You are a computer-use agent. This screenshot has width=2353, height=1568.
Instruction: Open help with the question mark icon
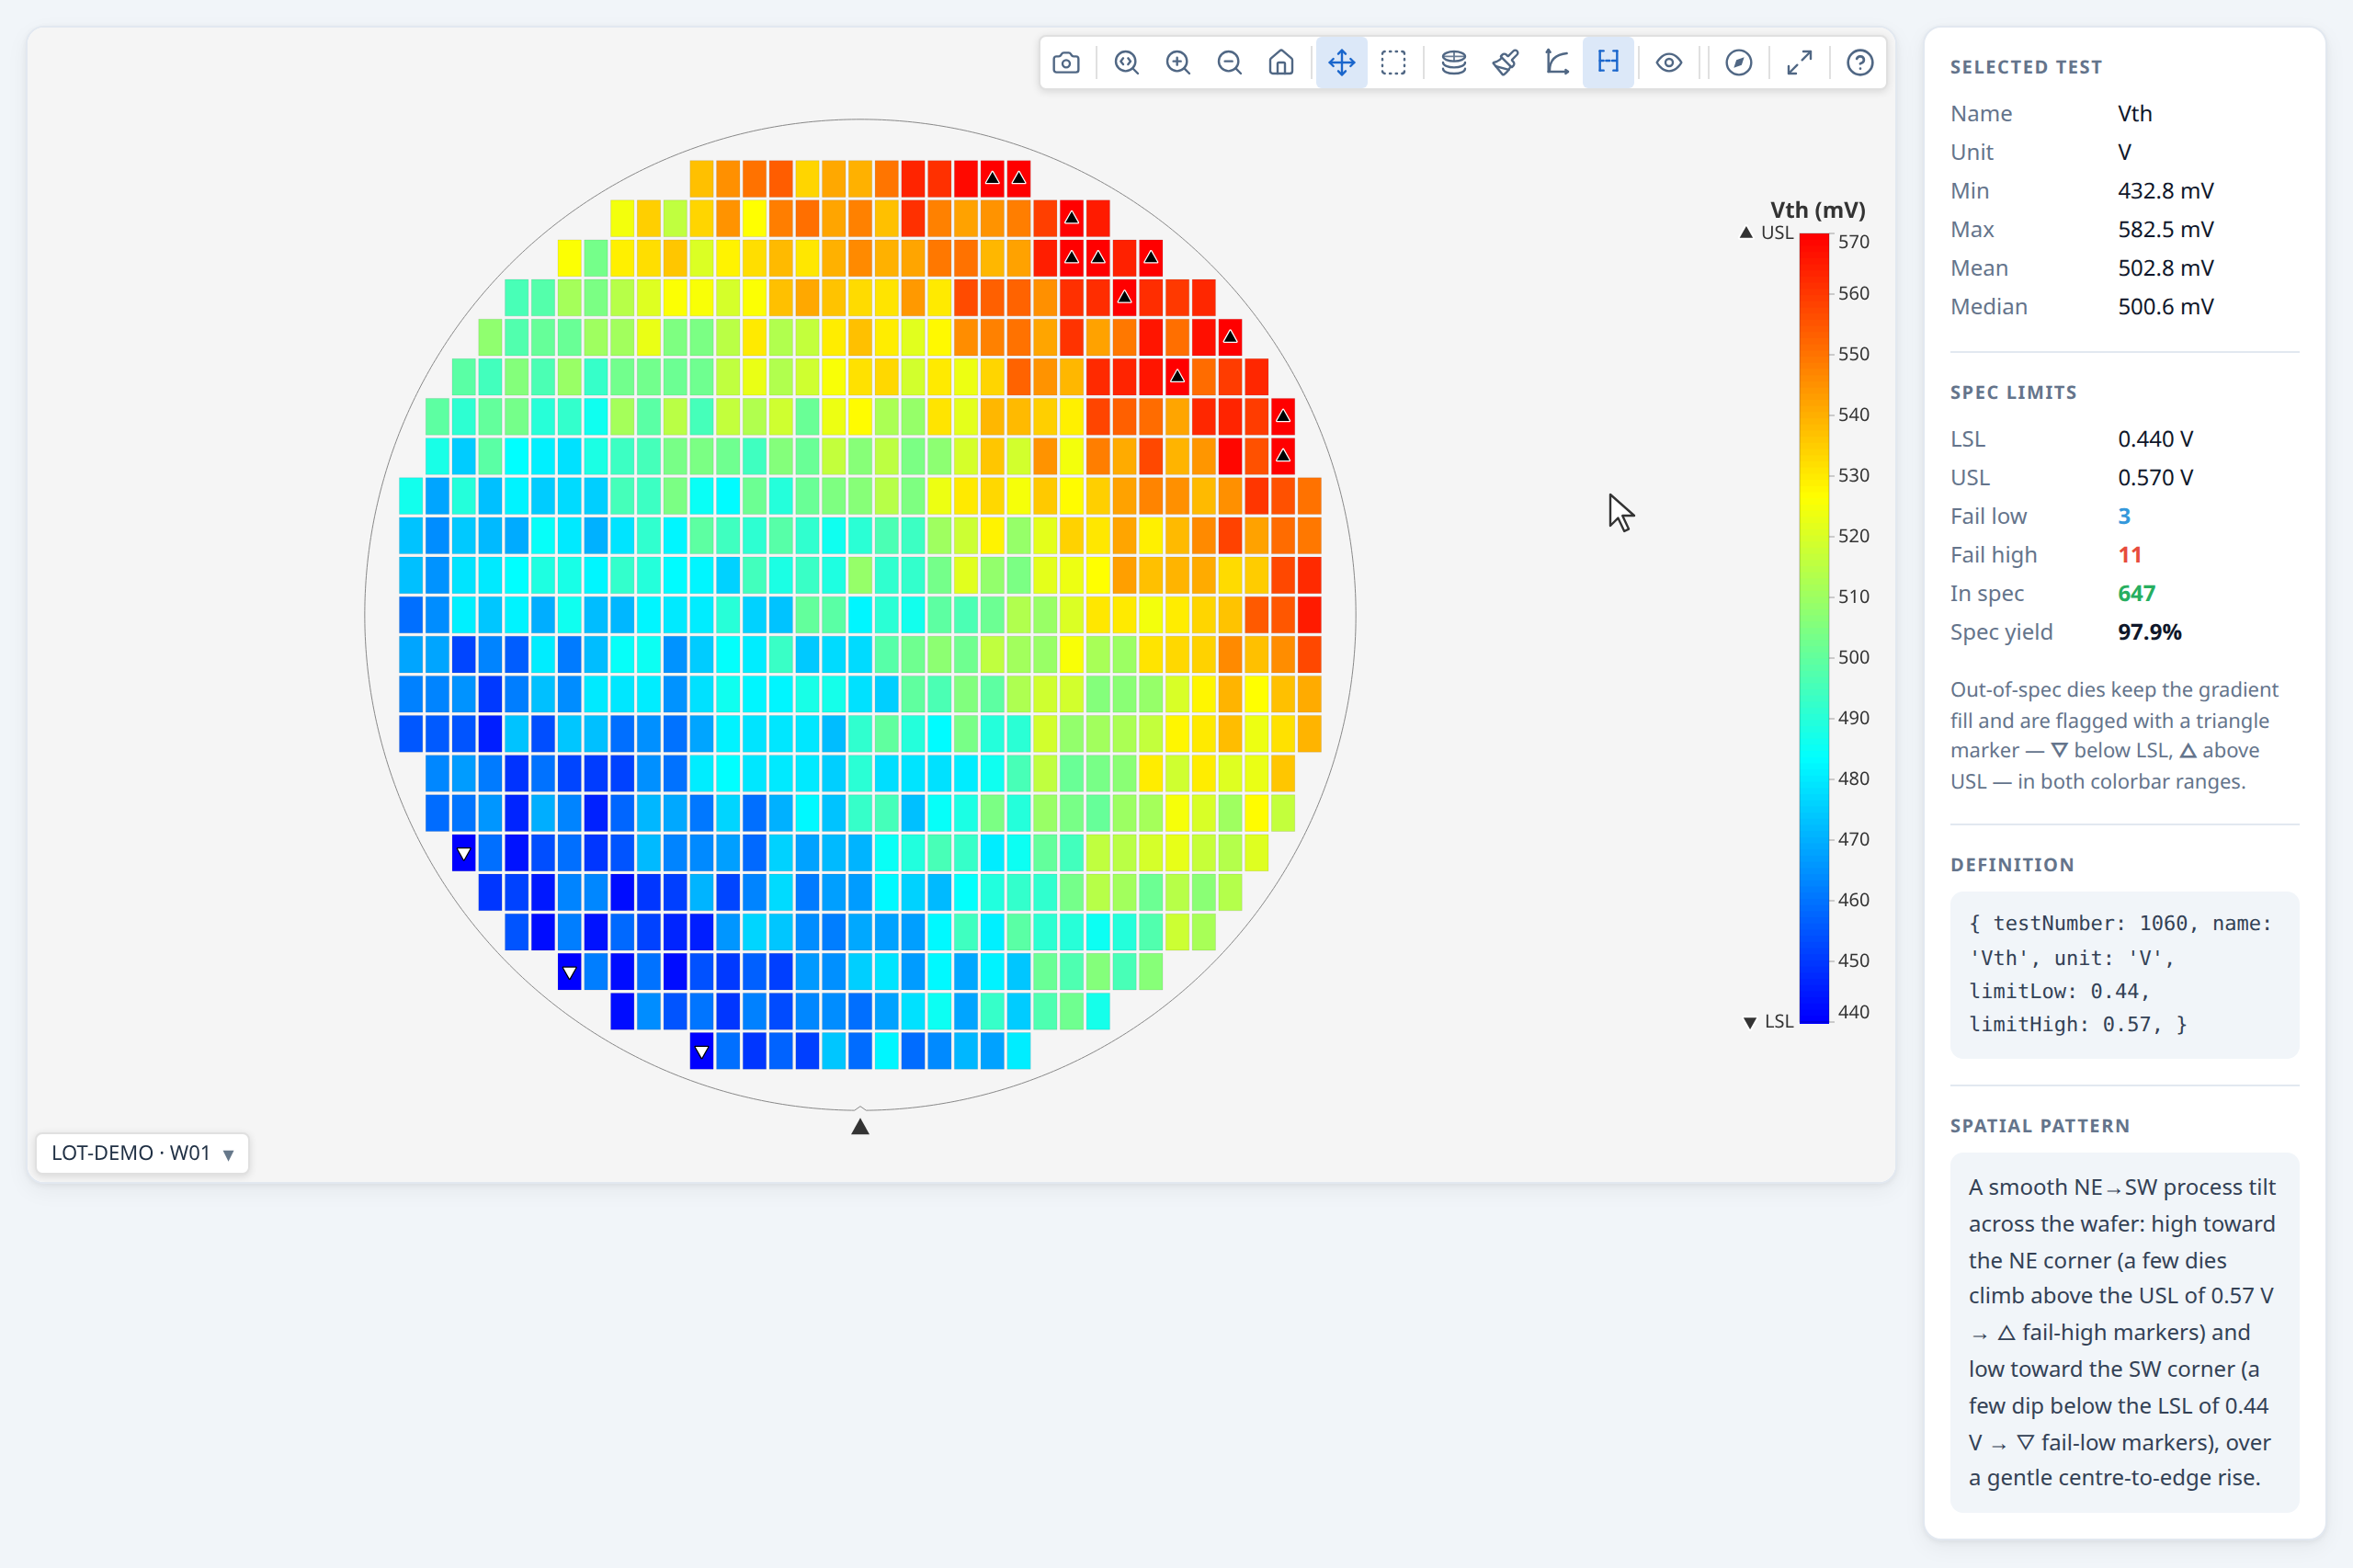[x=1860, y=63]
